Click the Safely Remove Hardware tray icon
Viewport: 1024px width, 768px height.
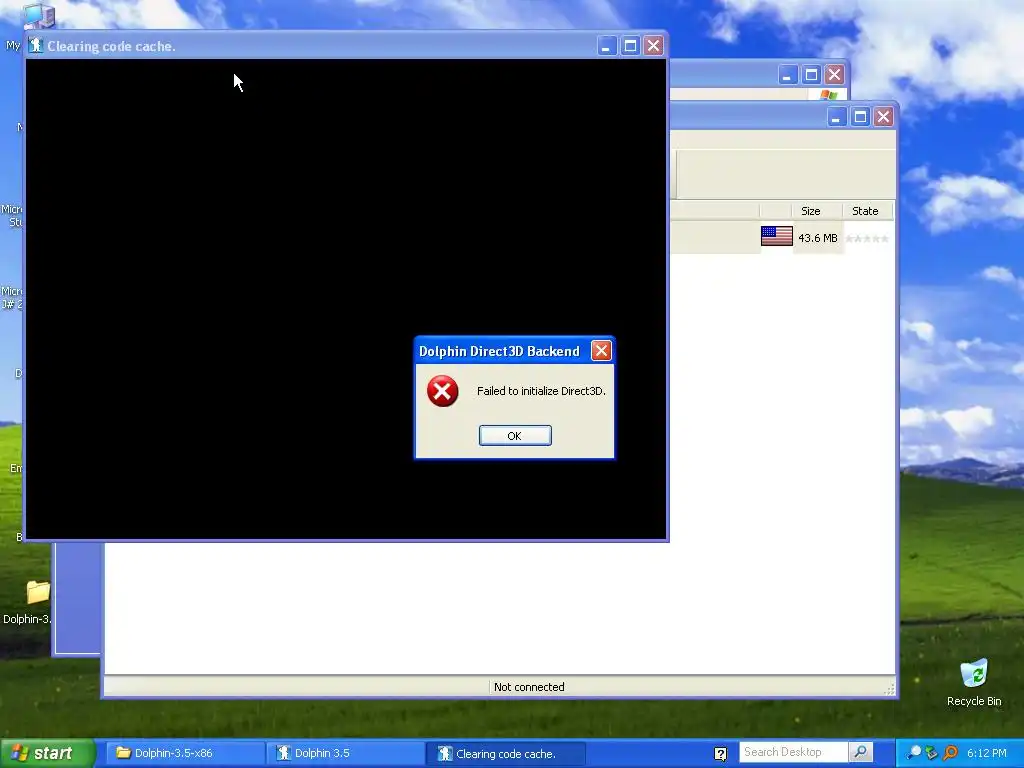(x=931, y=753)
